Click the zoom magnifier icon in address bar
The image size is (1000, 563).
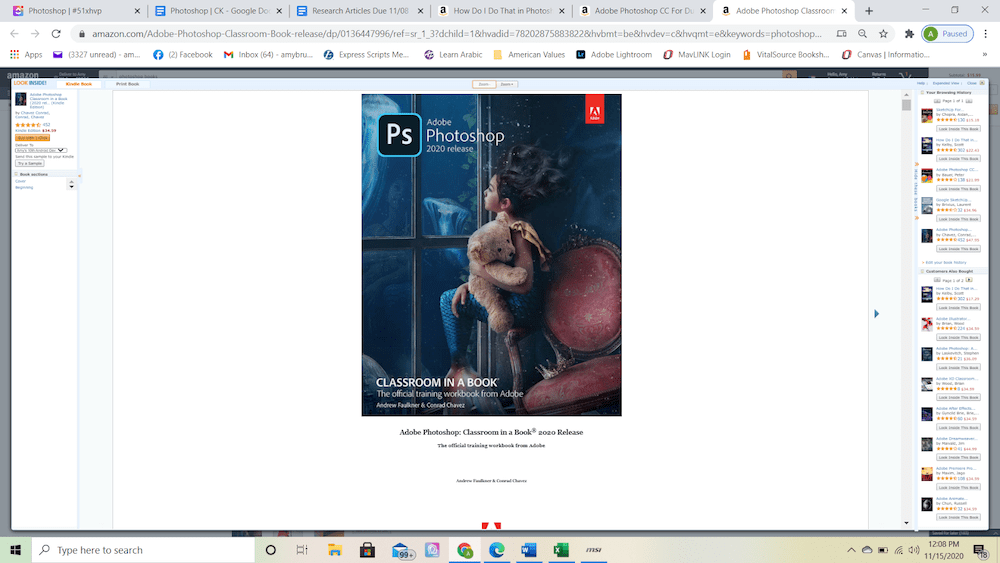(x=862, y=34)
